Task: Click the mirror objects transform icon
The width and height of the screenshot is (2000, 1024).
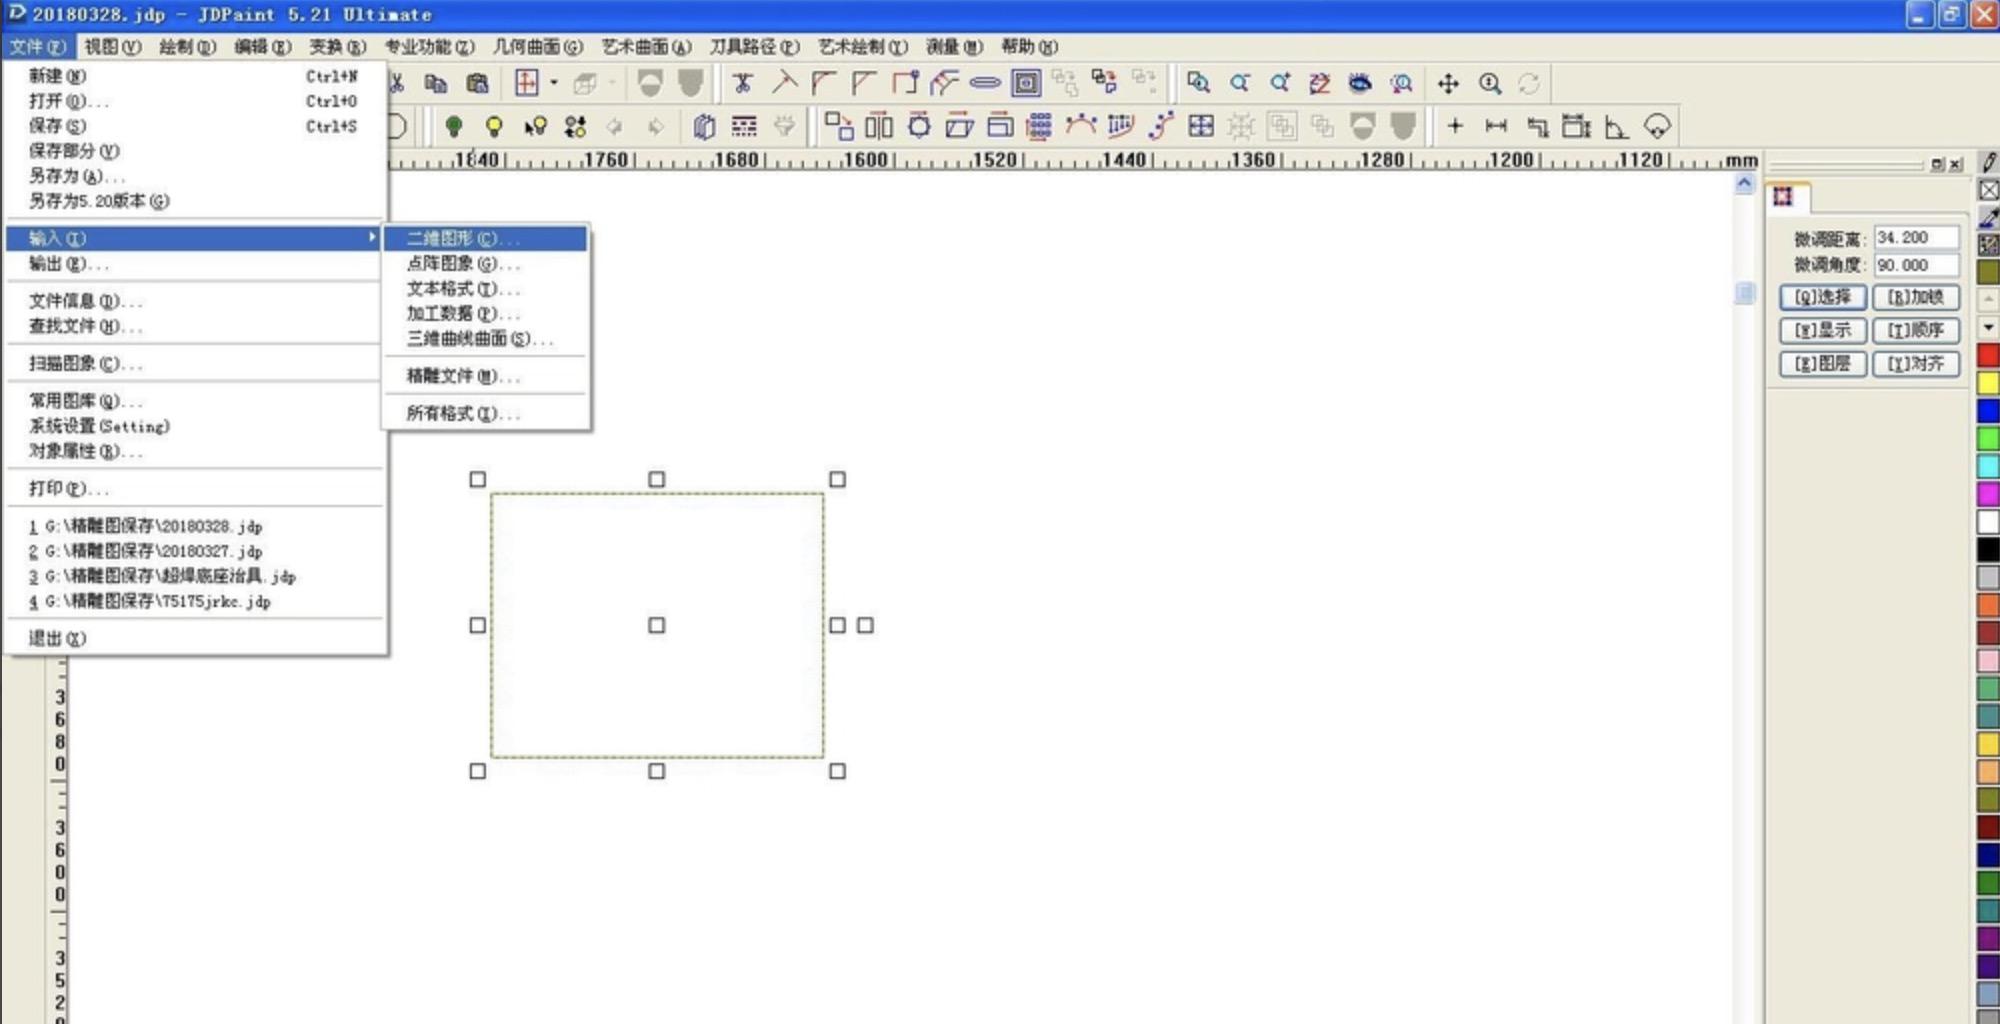Action: [878, 126]
